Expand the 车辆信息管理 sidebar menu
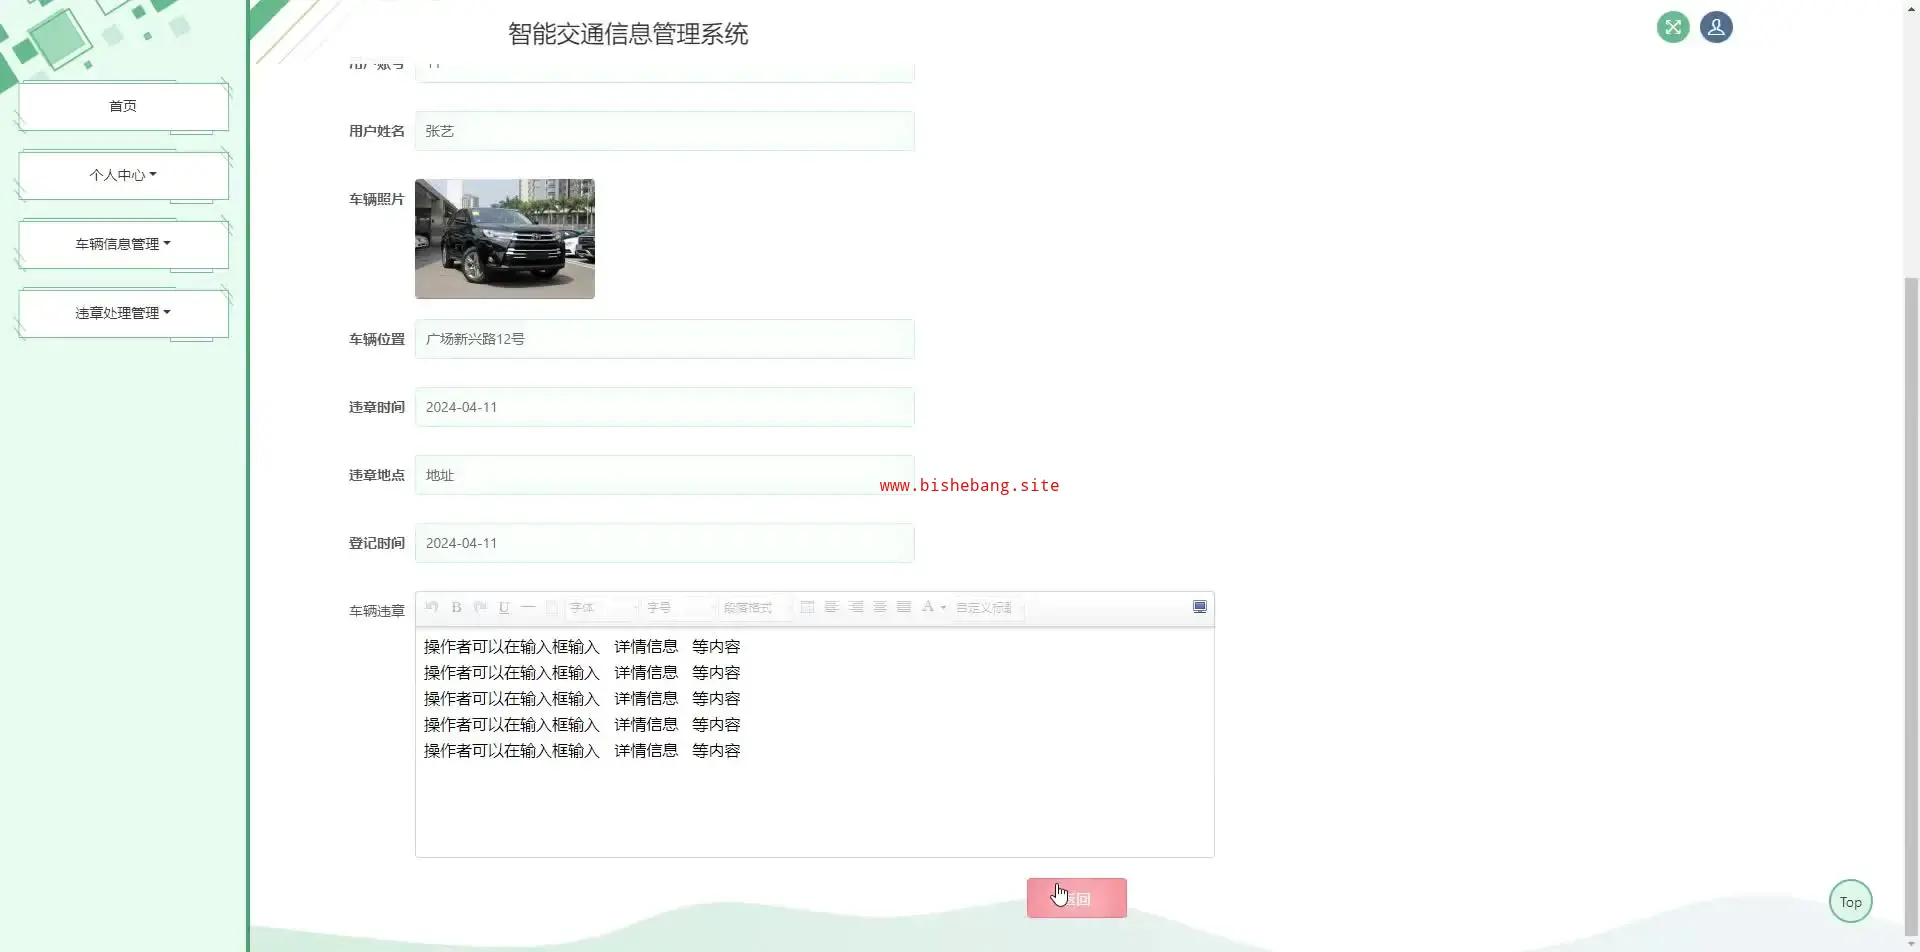Screen dimensions: 1920x952 coord(123,244)
